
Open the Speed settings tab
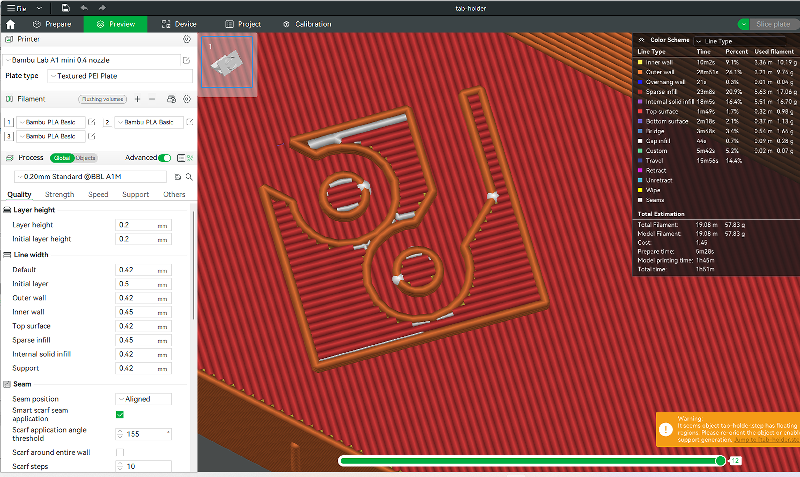pyautogui.click(x=98, y=194)
